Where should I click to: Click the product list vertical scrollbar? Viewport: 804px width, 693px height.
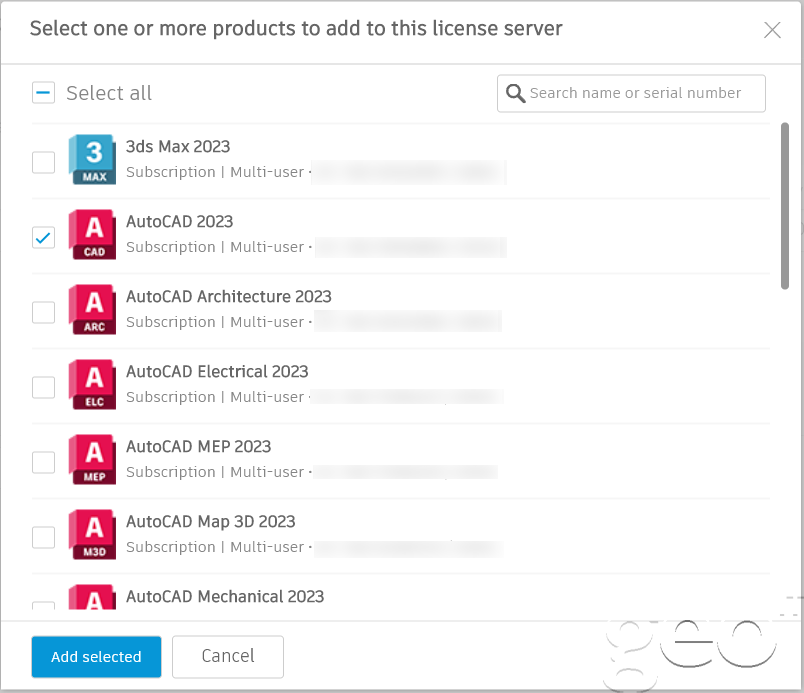tap(785, 206)
